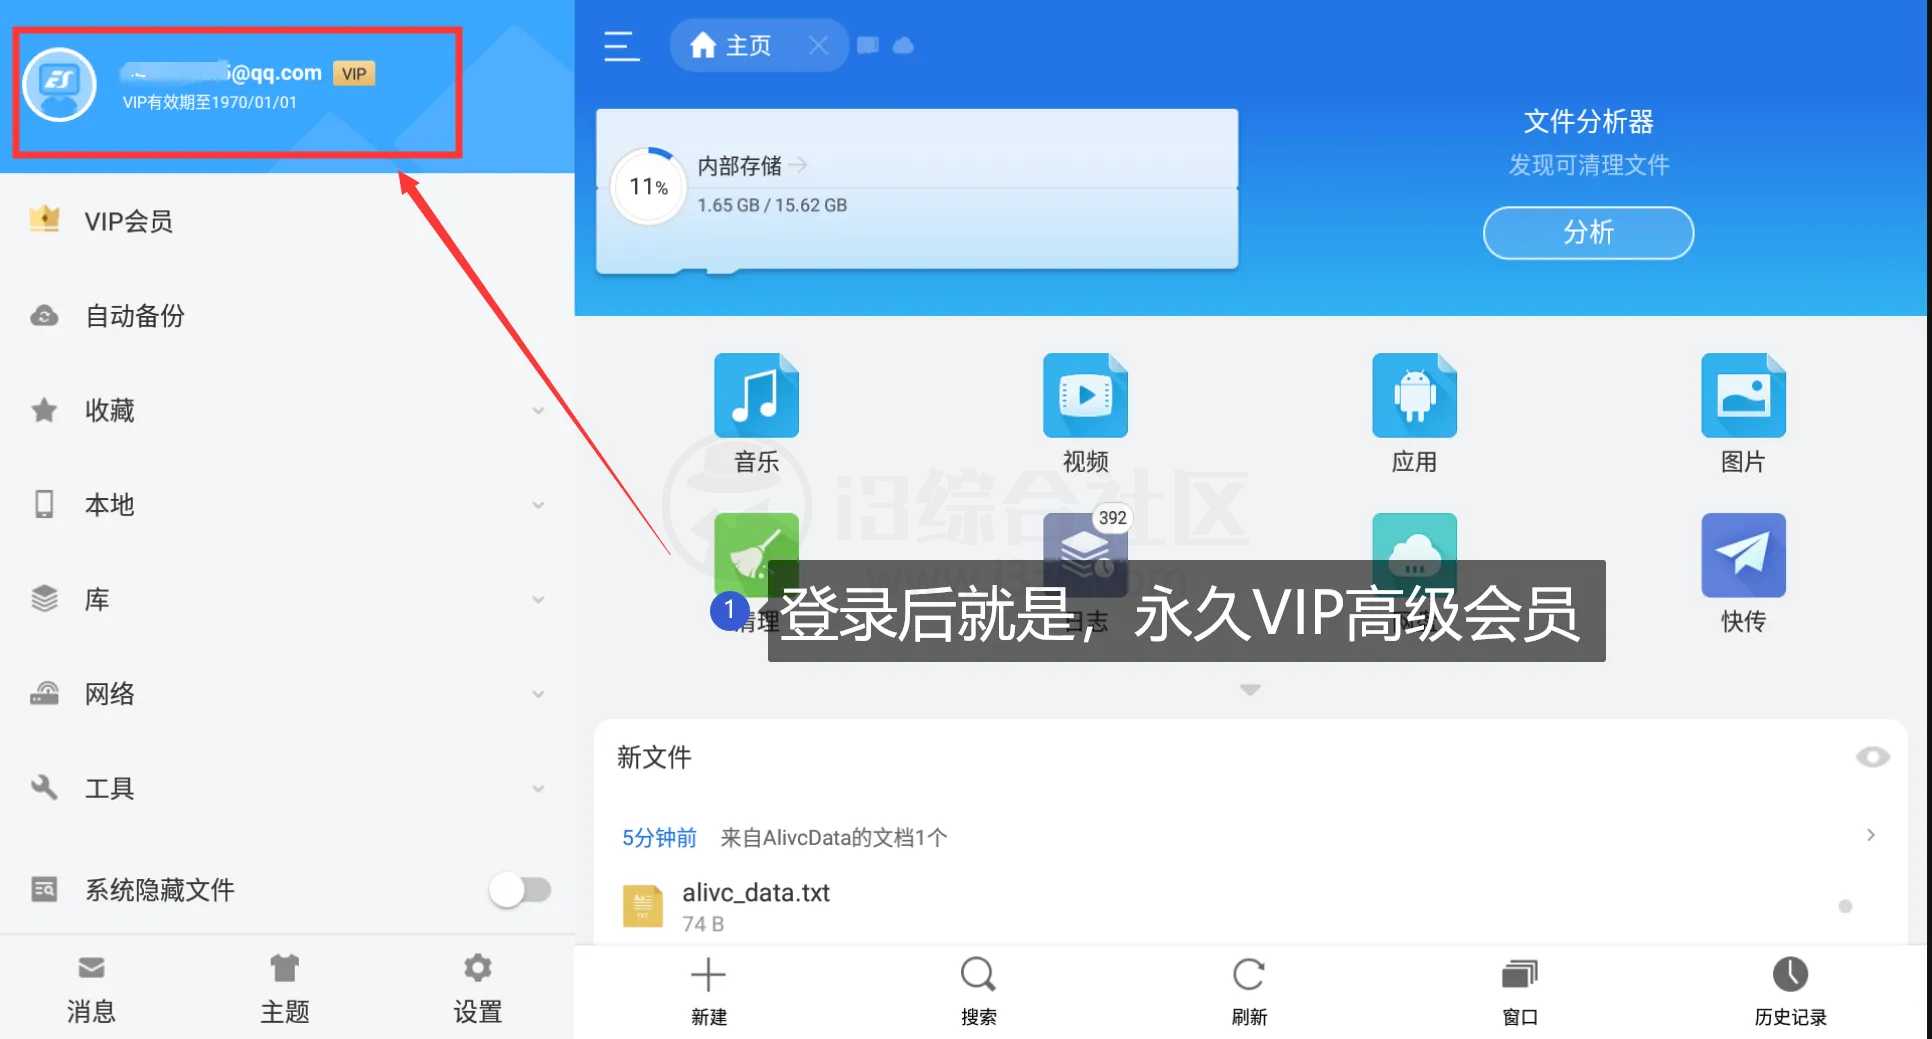Tap 搜索 search magnifier
This screenshot has width=1932, height=1039.
pos(978,991)
